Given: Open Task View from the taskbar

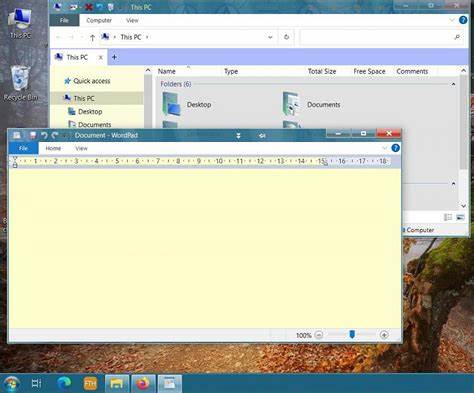Looking at the screenshot, I should pos(36,383).
